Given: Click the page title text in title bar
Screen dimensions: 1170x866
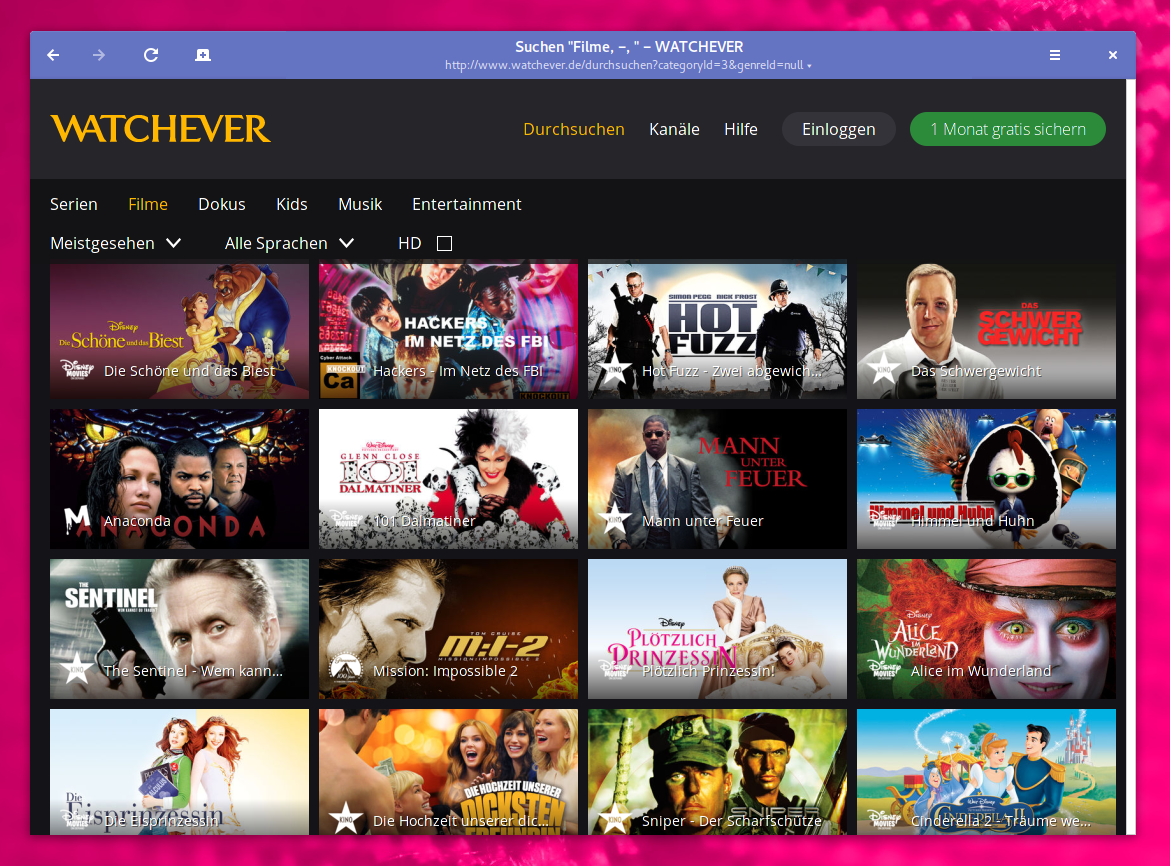Looking at the screenshot, I should click(x=629, y=47).
